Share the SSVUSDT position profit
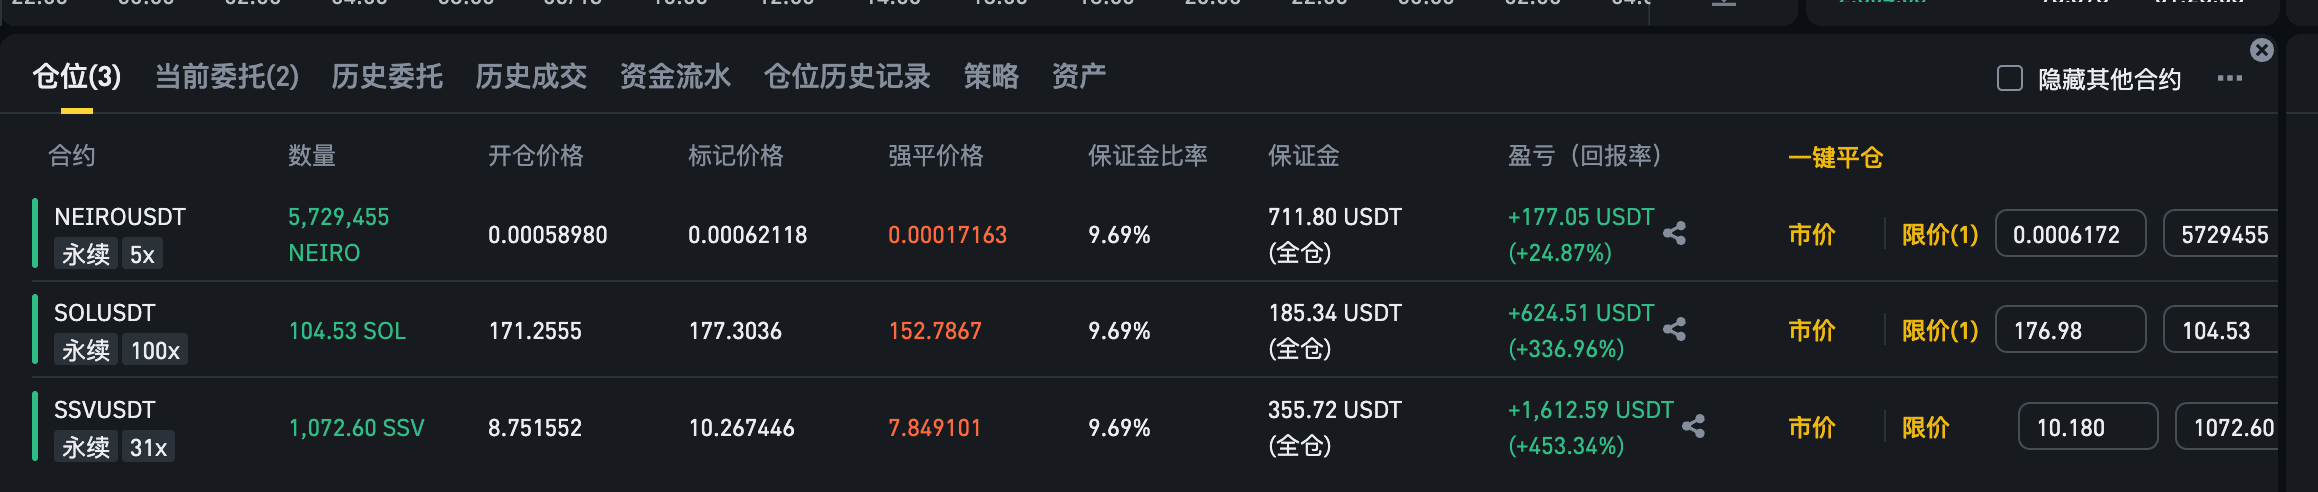This screenshot has width=2318, height=492. pos(1693,426)
